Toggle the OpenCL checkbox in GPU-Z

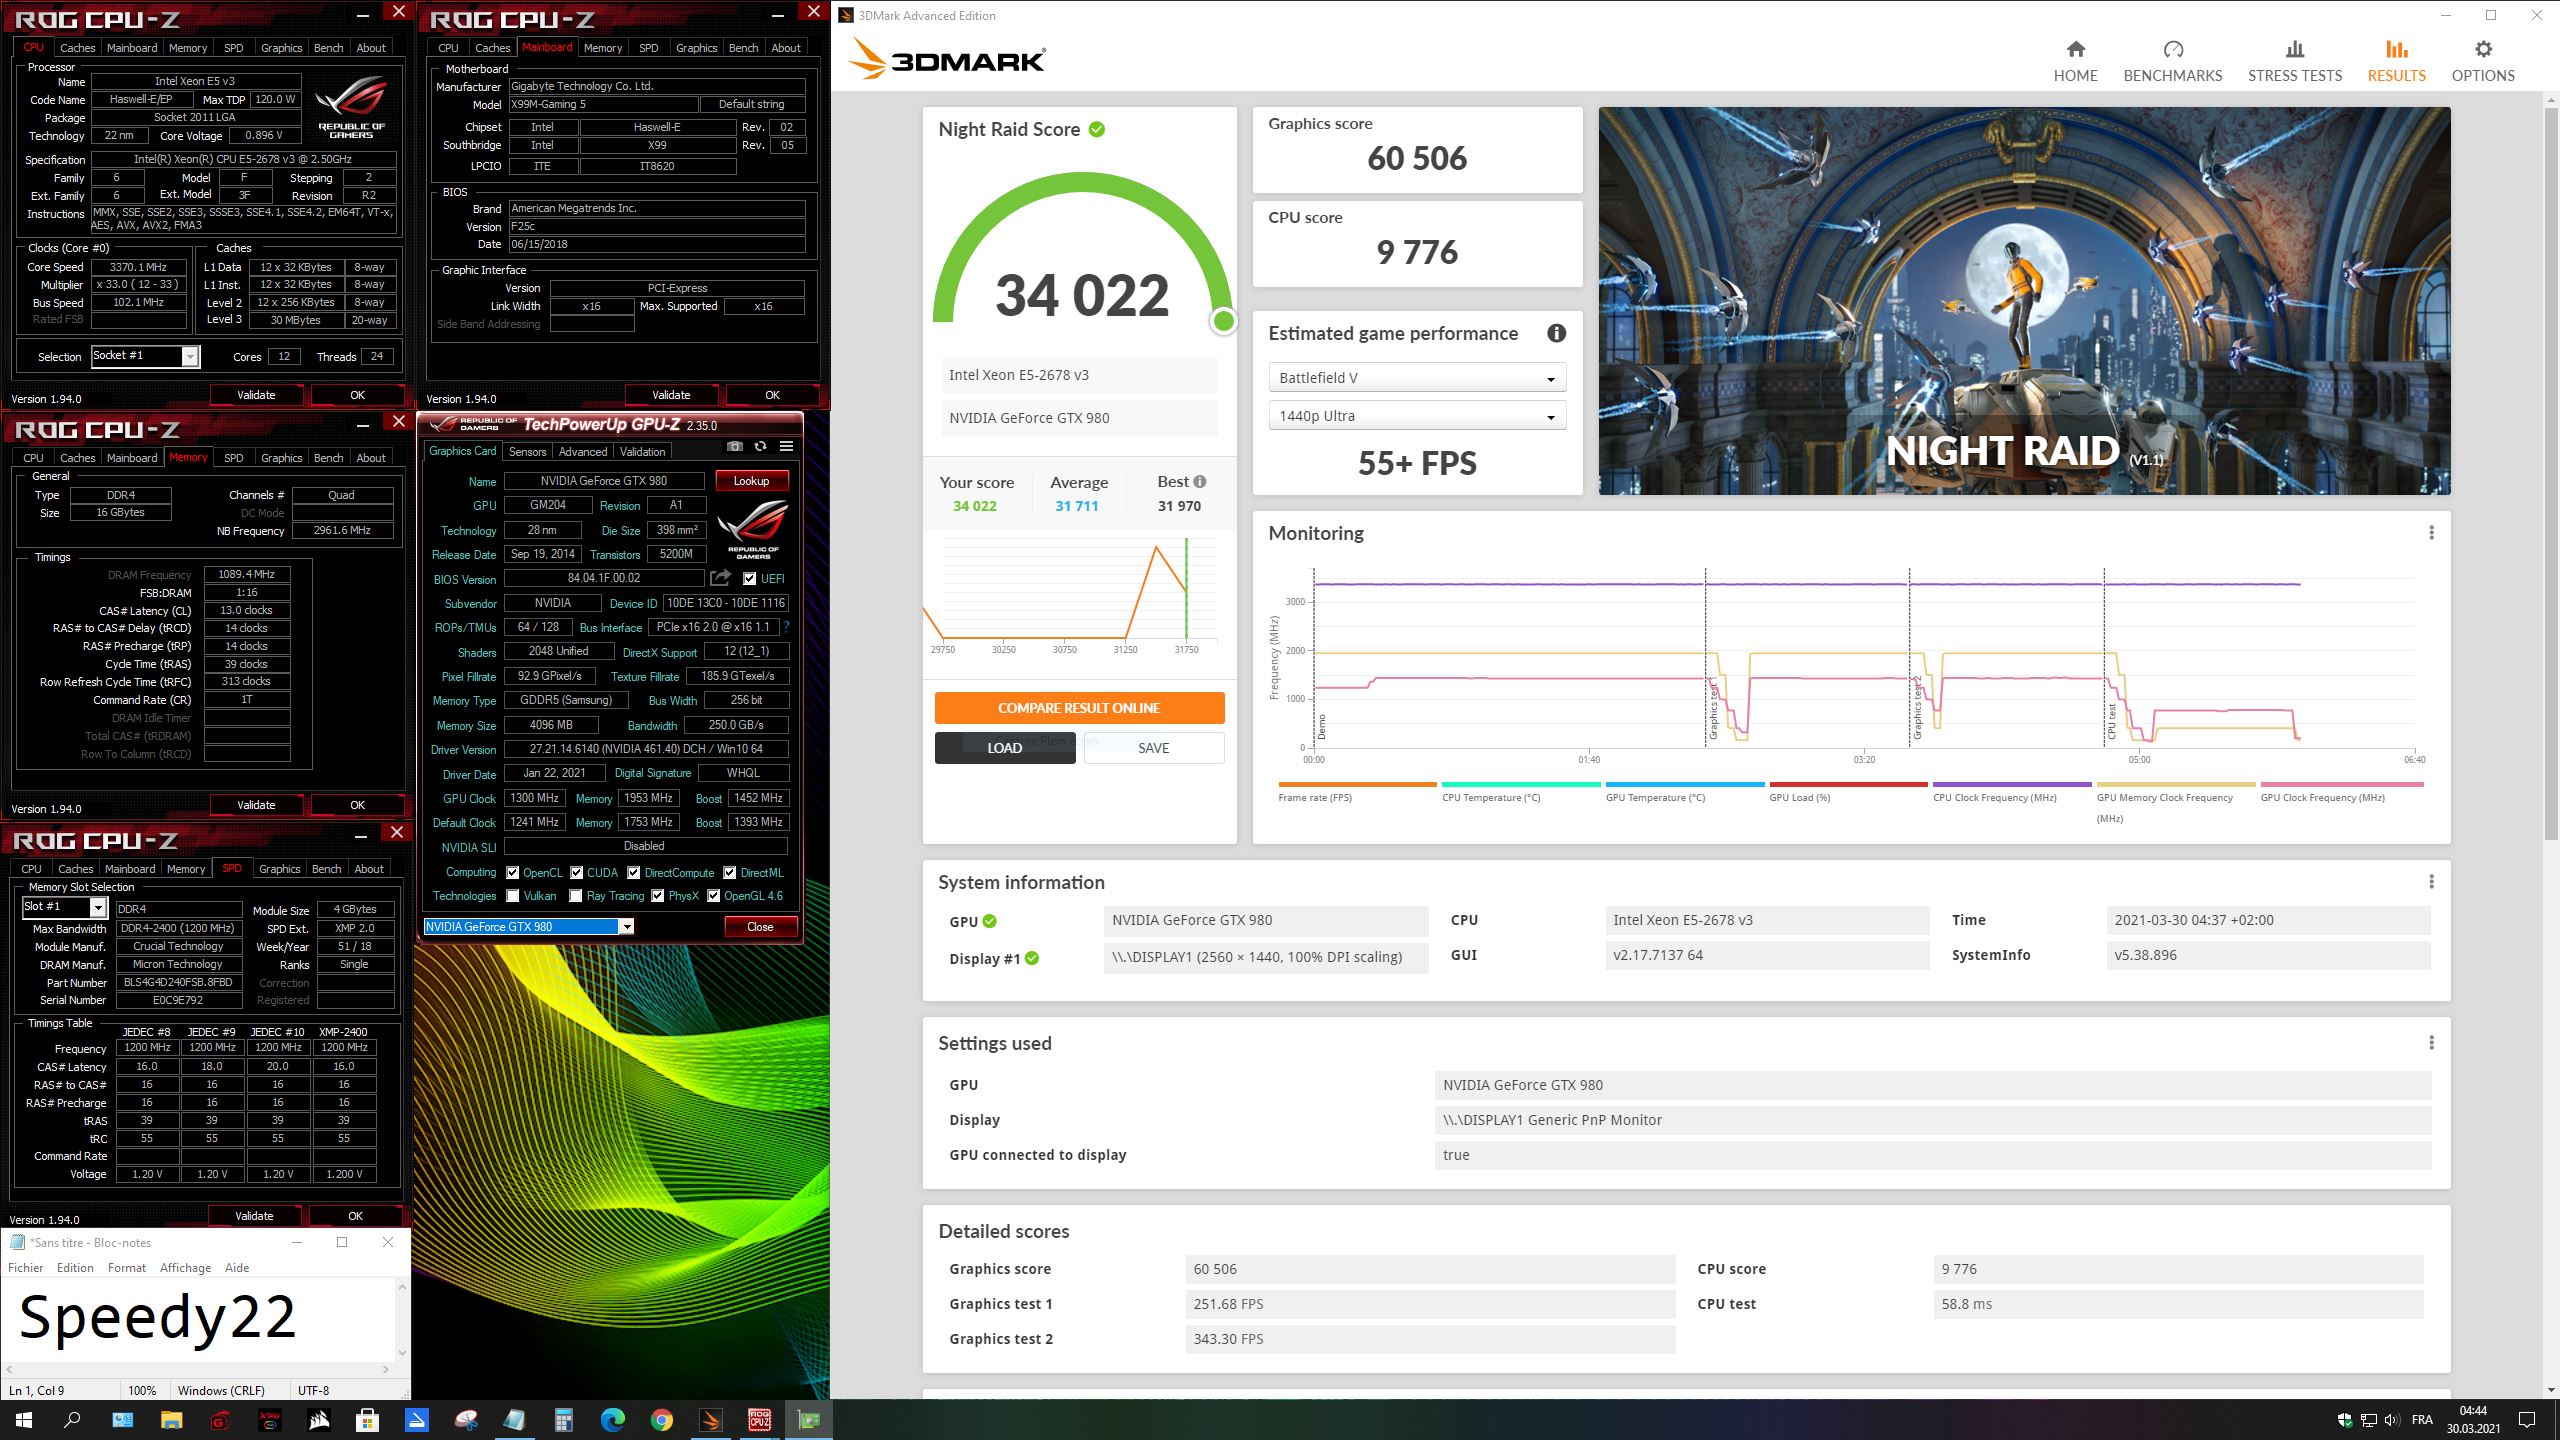point(512,872)
